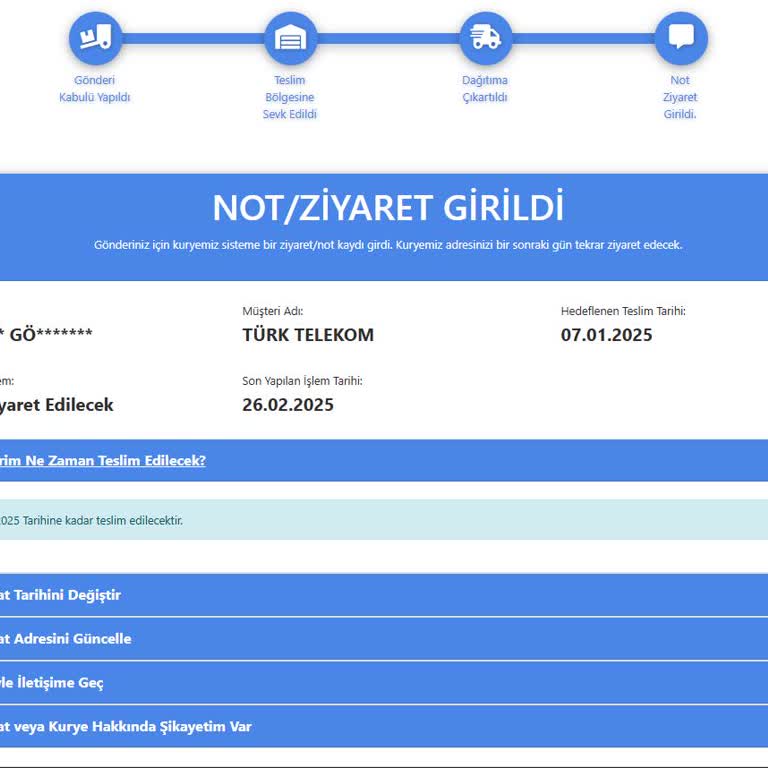768x768 pixels.
Task: Select 'Not Ziyaret Girildi.' step label
Action: 680,97
